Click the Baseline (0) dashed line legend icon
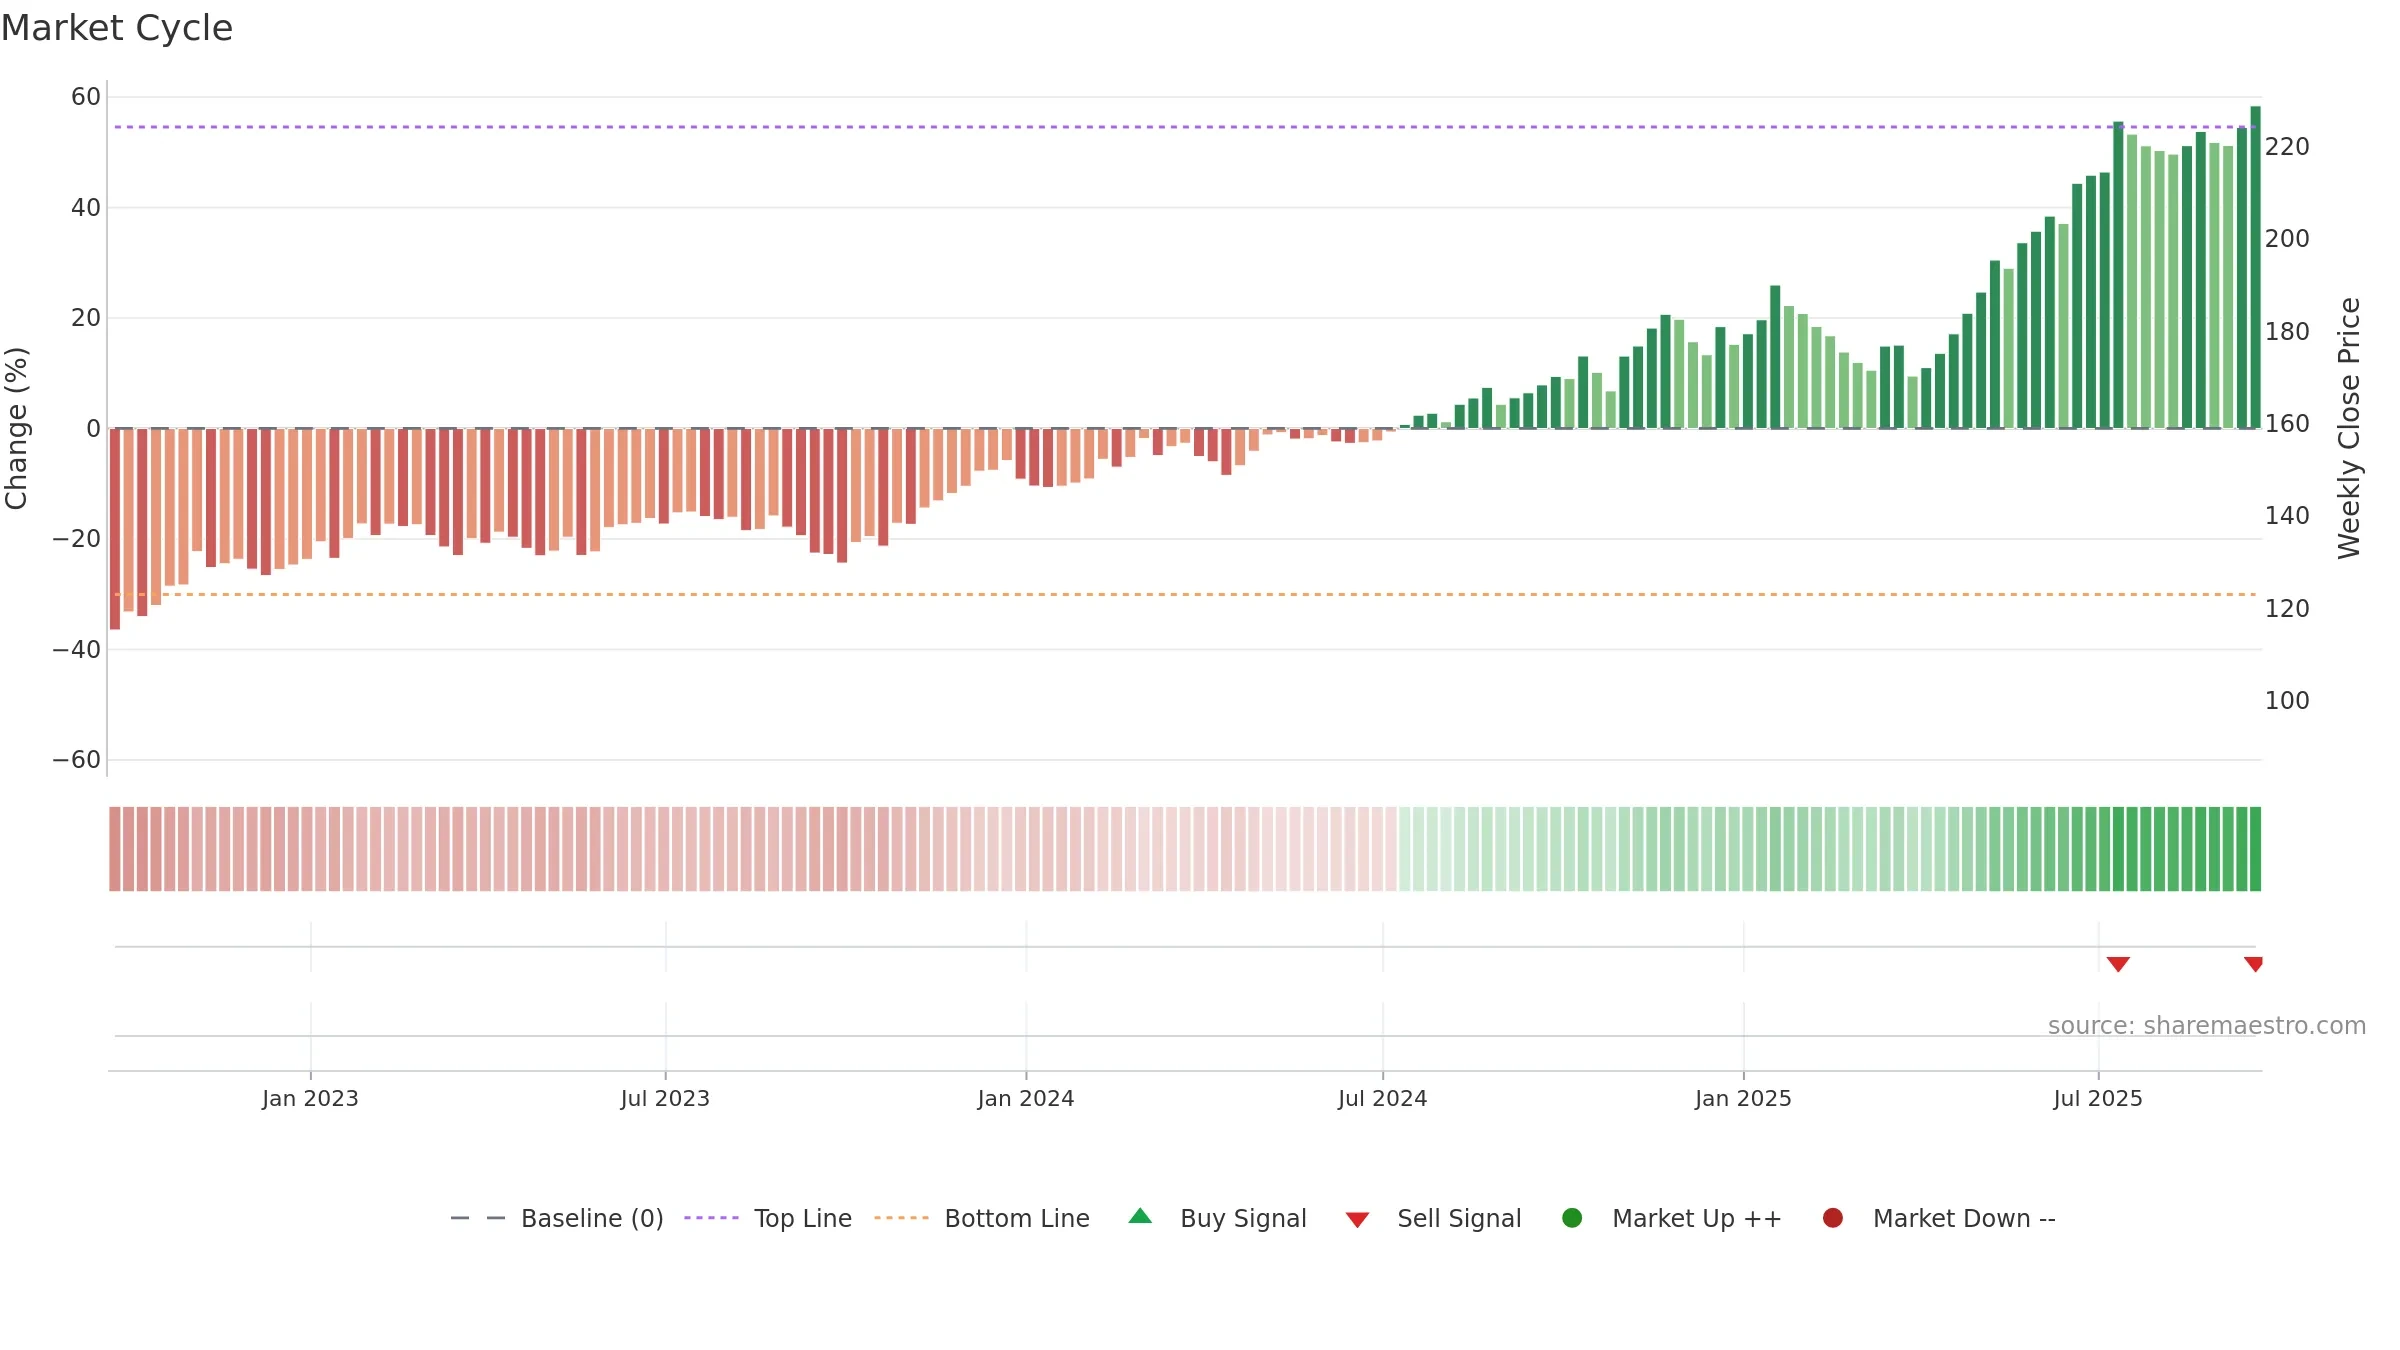This screenshot has height=1350, width=2400. (478, 1218)
